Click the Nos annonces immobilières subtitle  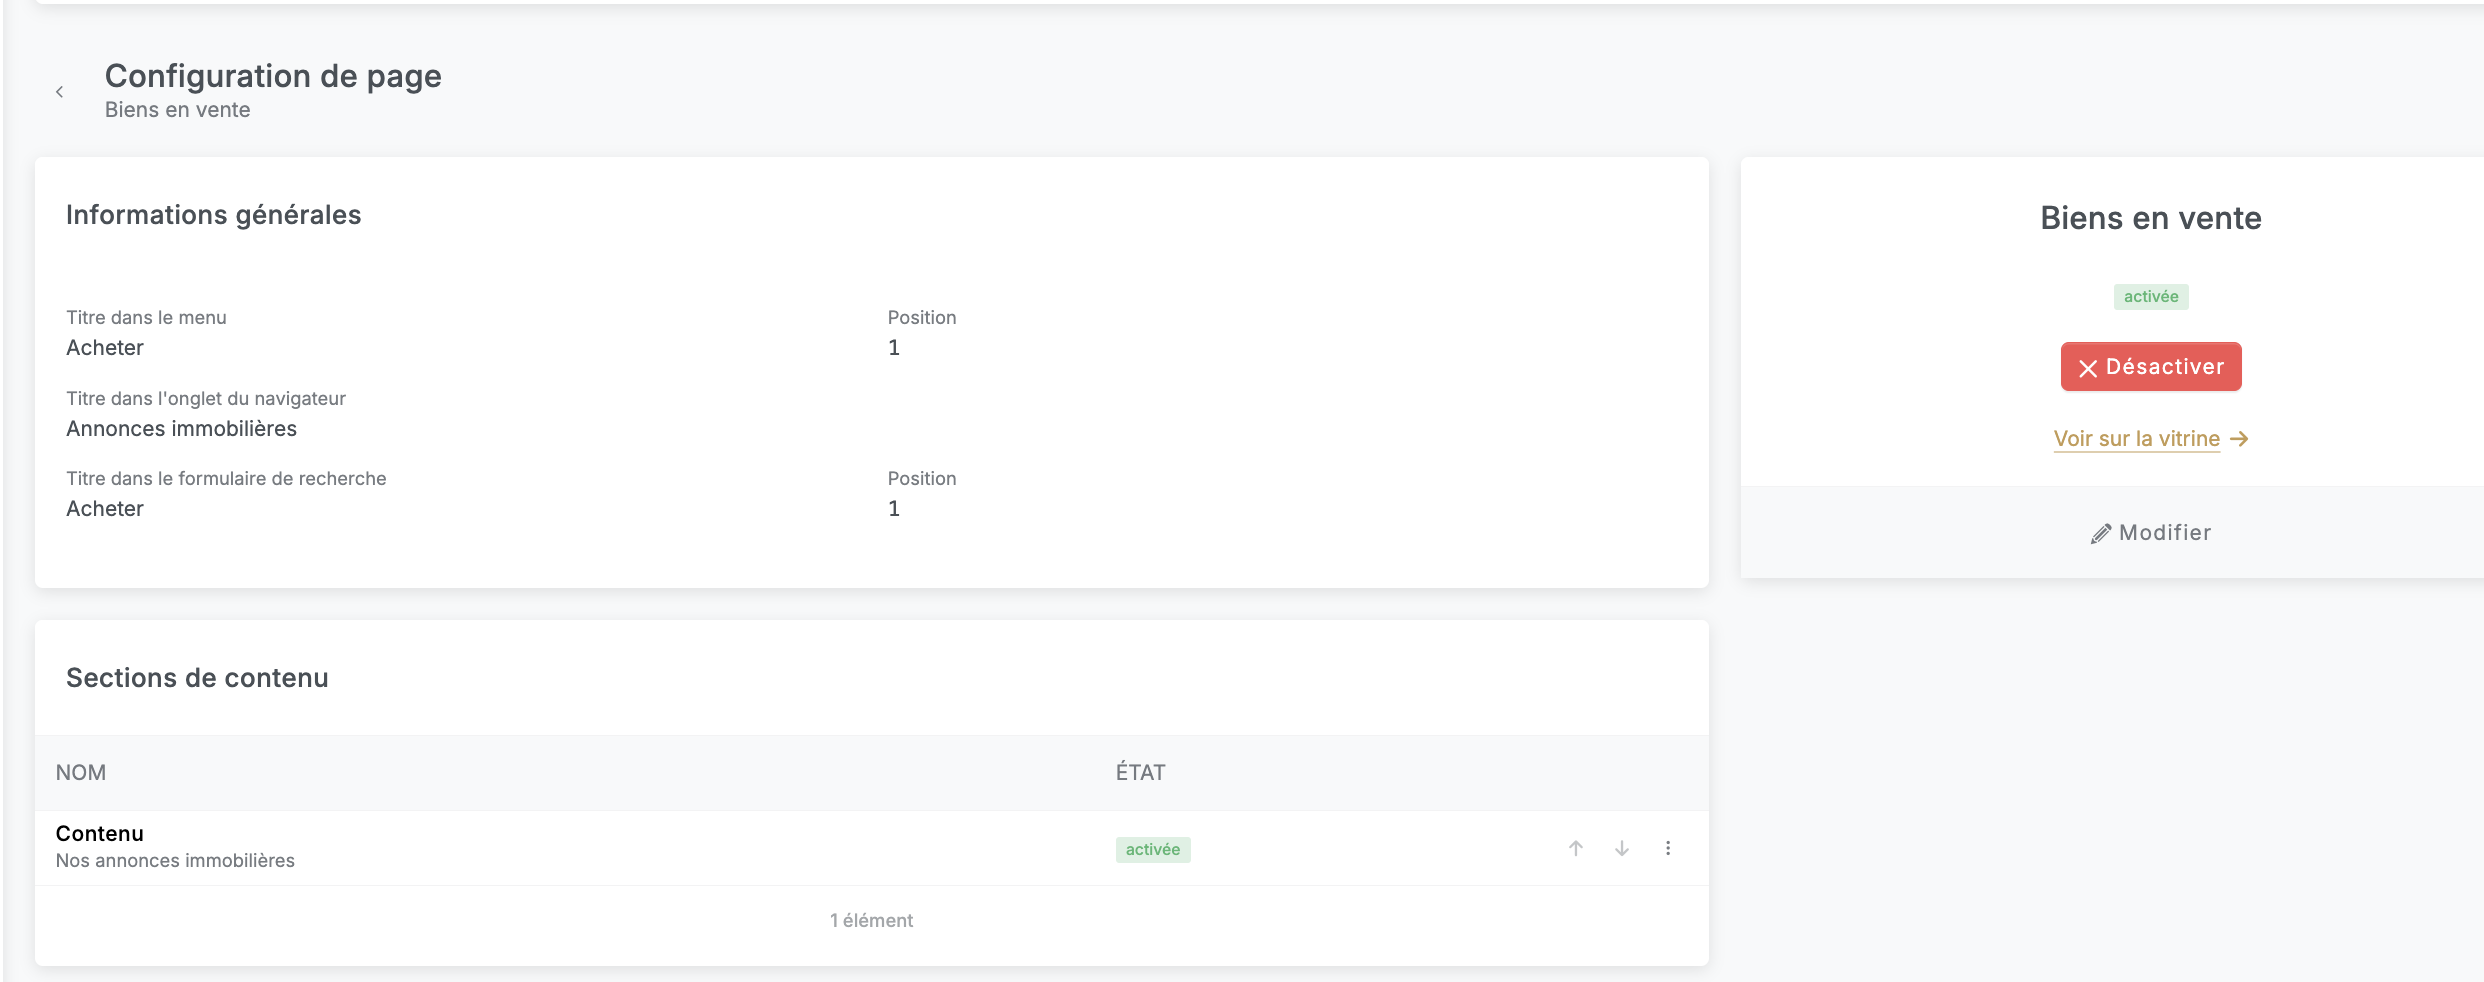point(175,861)
